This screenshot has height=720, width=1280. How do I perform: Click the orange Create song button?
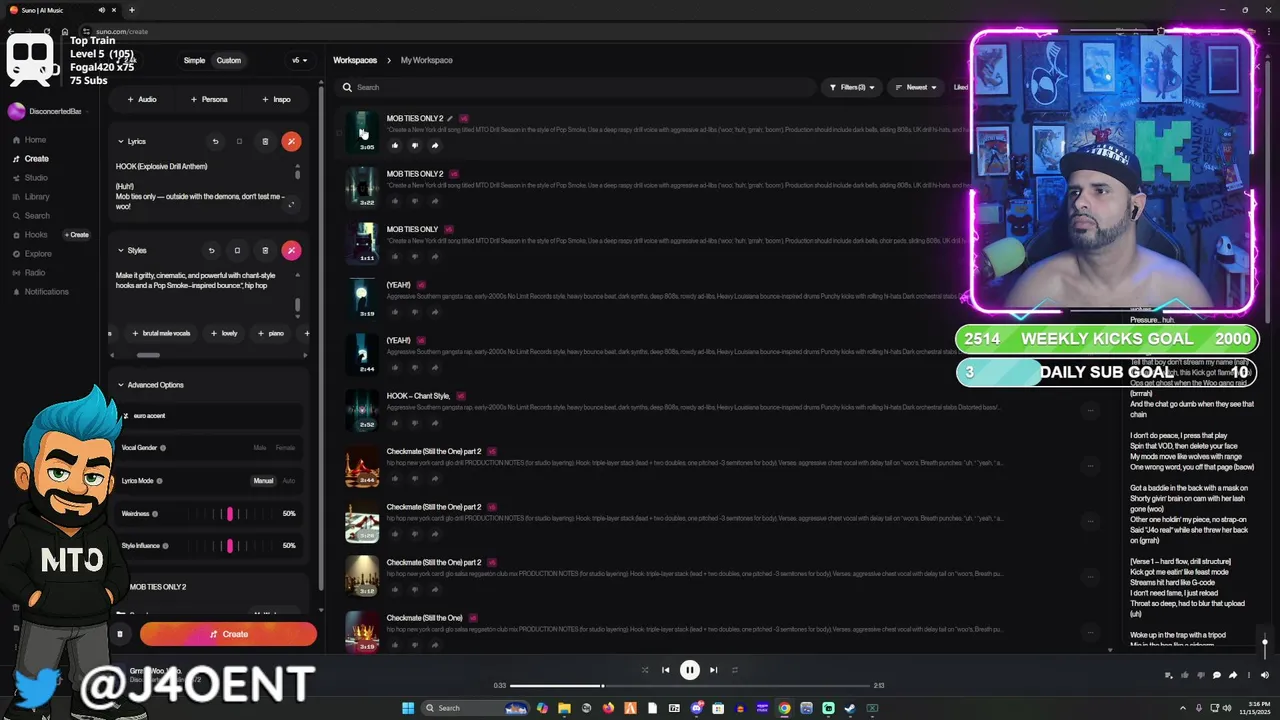229,634
